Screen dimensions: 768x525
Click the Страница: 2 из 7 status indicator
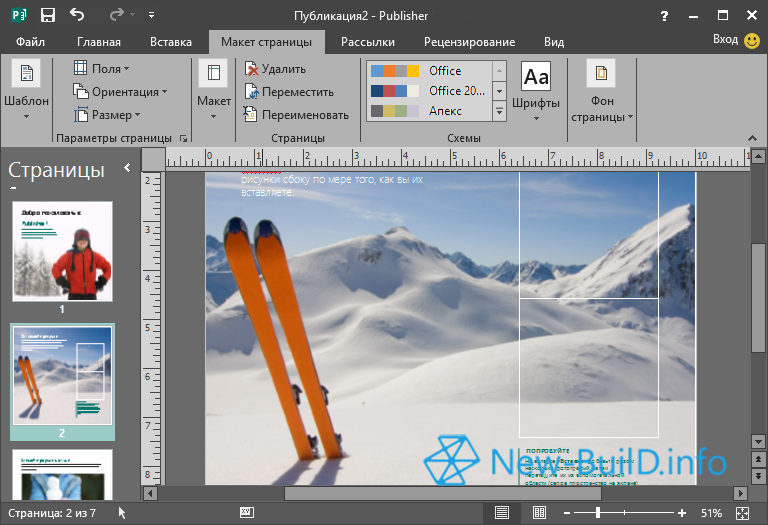tap(52, 513)
